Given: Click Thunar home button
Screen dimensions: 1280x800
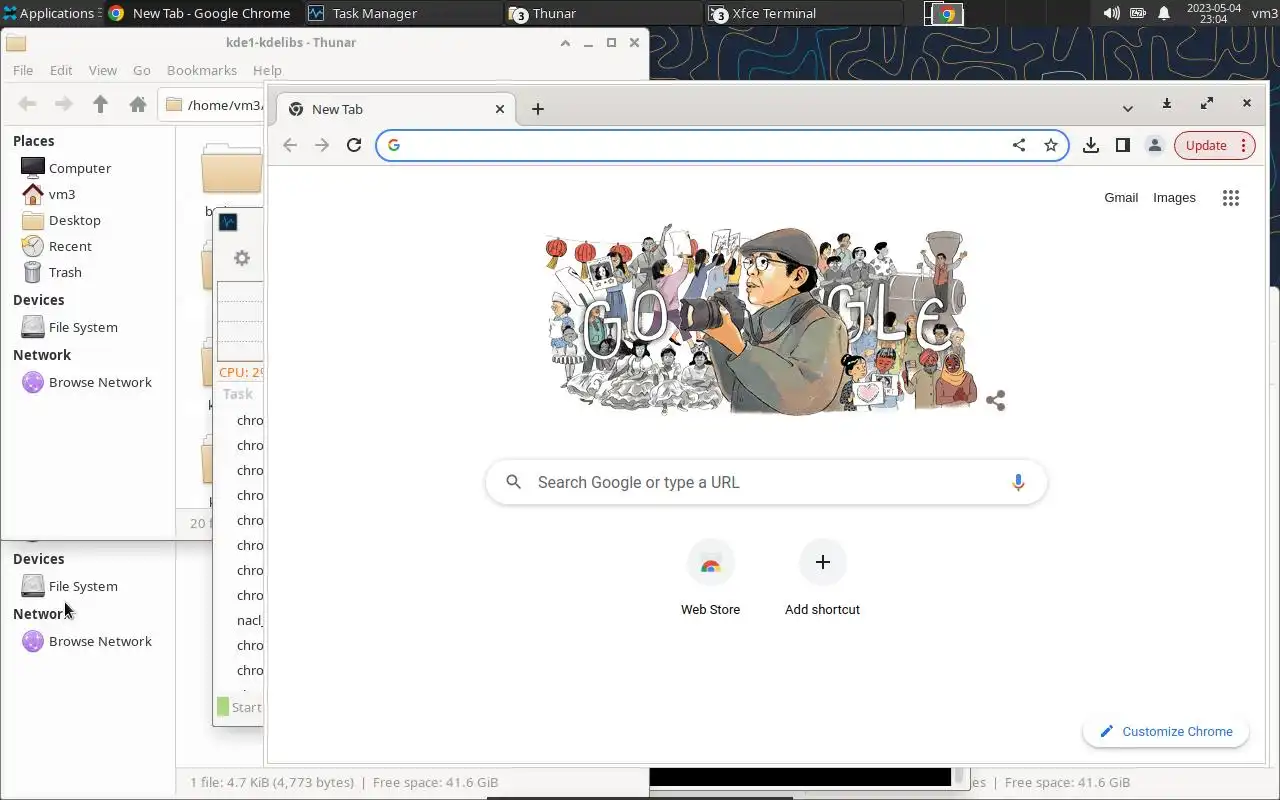Looking at the screenshot, I should 138,104.
